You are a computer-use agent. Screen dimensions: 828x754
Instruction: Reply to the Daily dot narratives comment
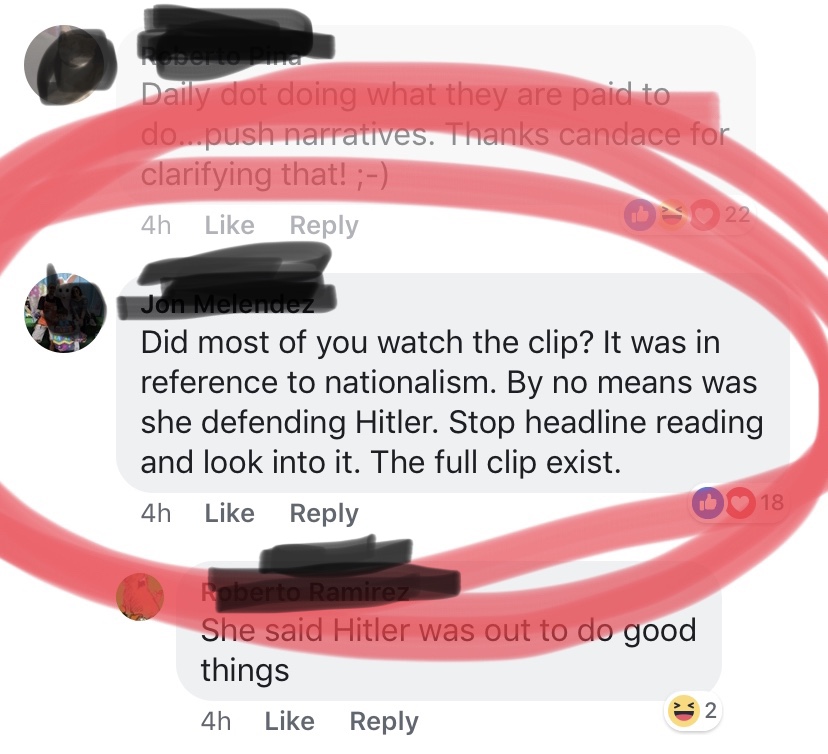(324, 226)
